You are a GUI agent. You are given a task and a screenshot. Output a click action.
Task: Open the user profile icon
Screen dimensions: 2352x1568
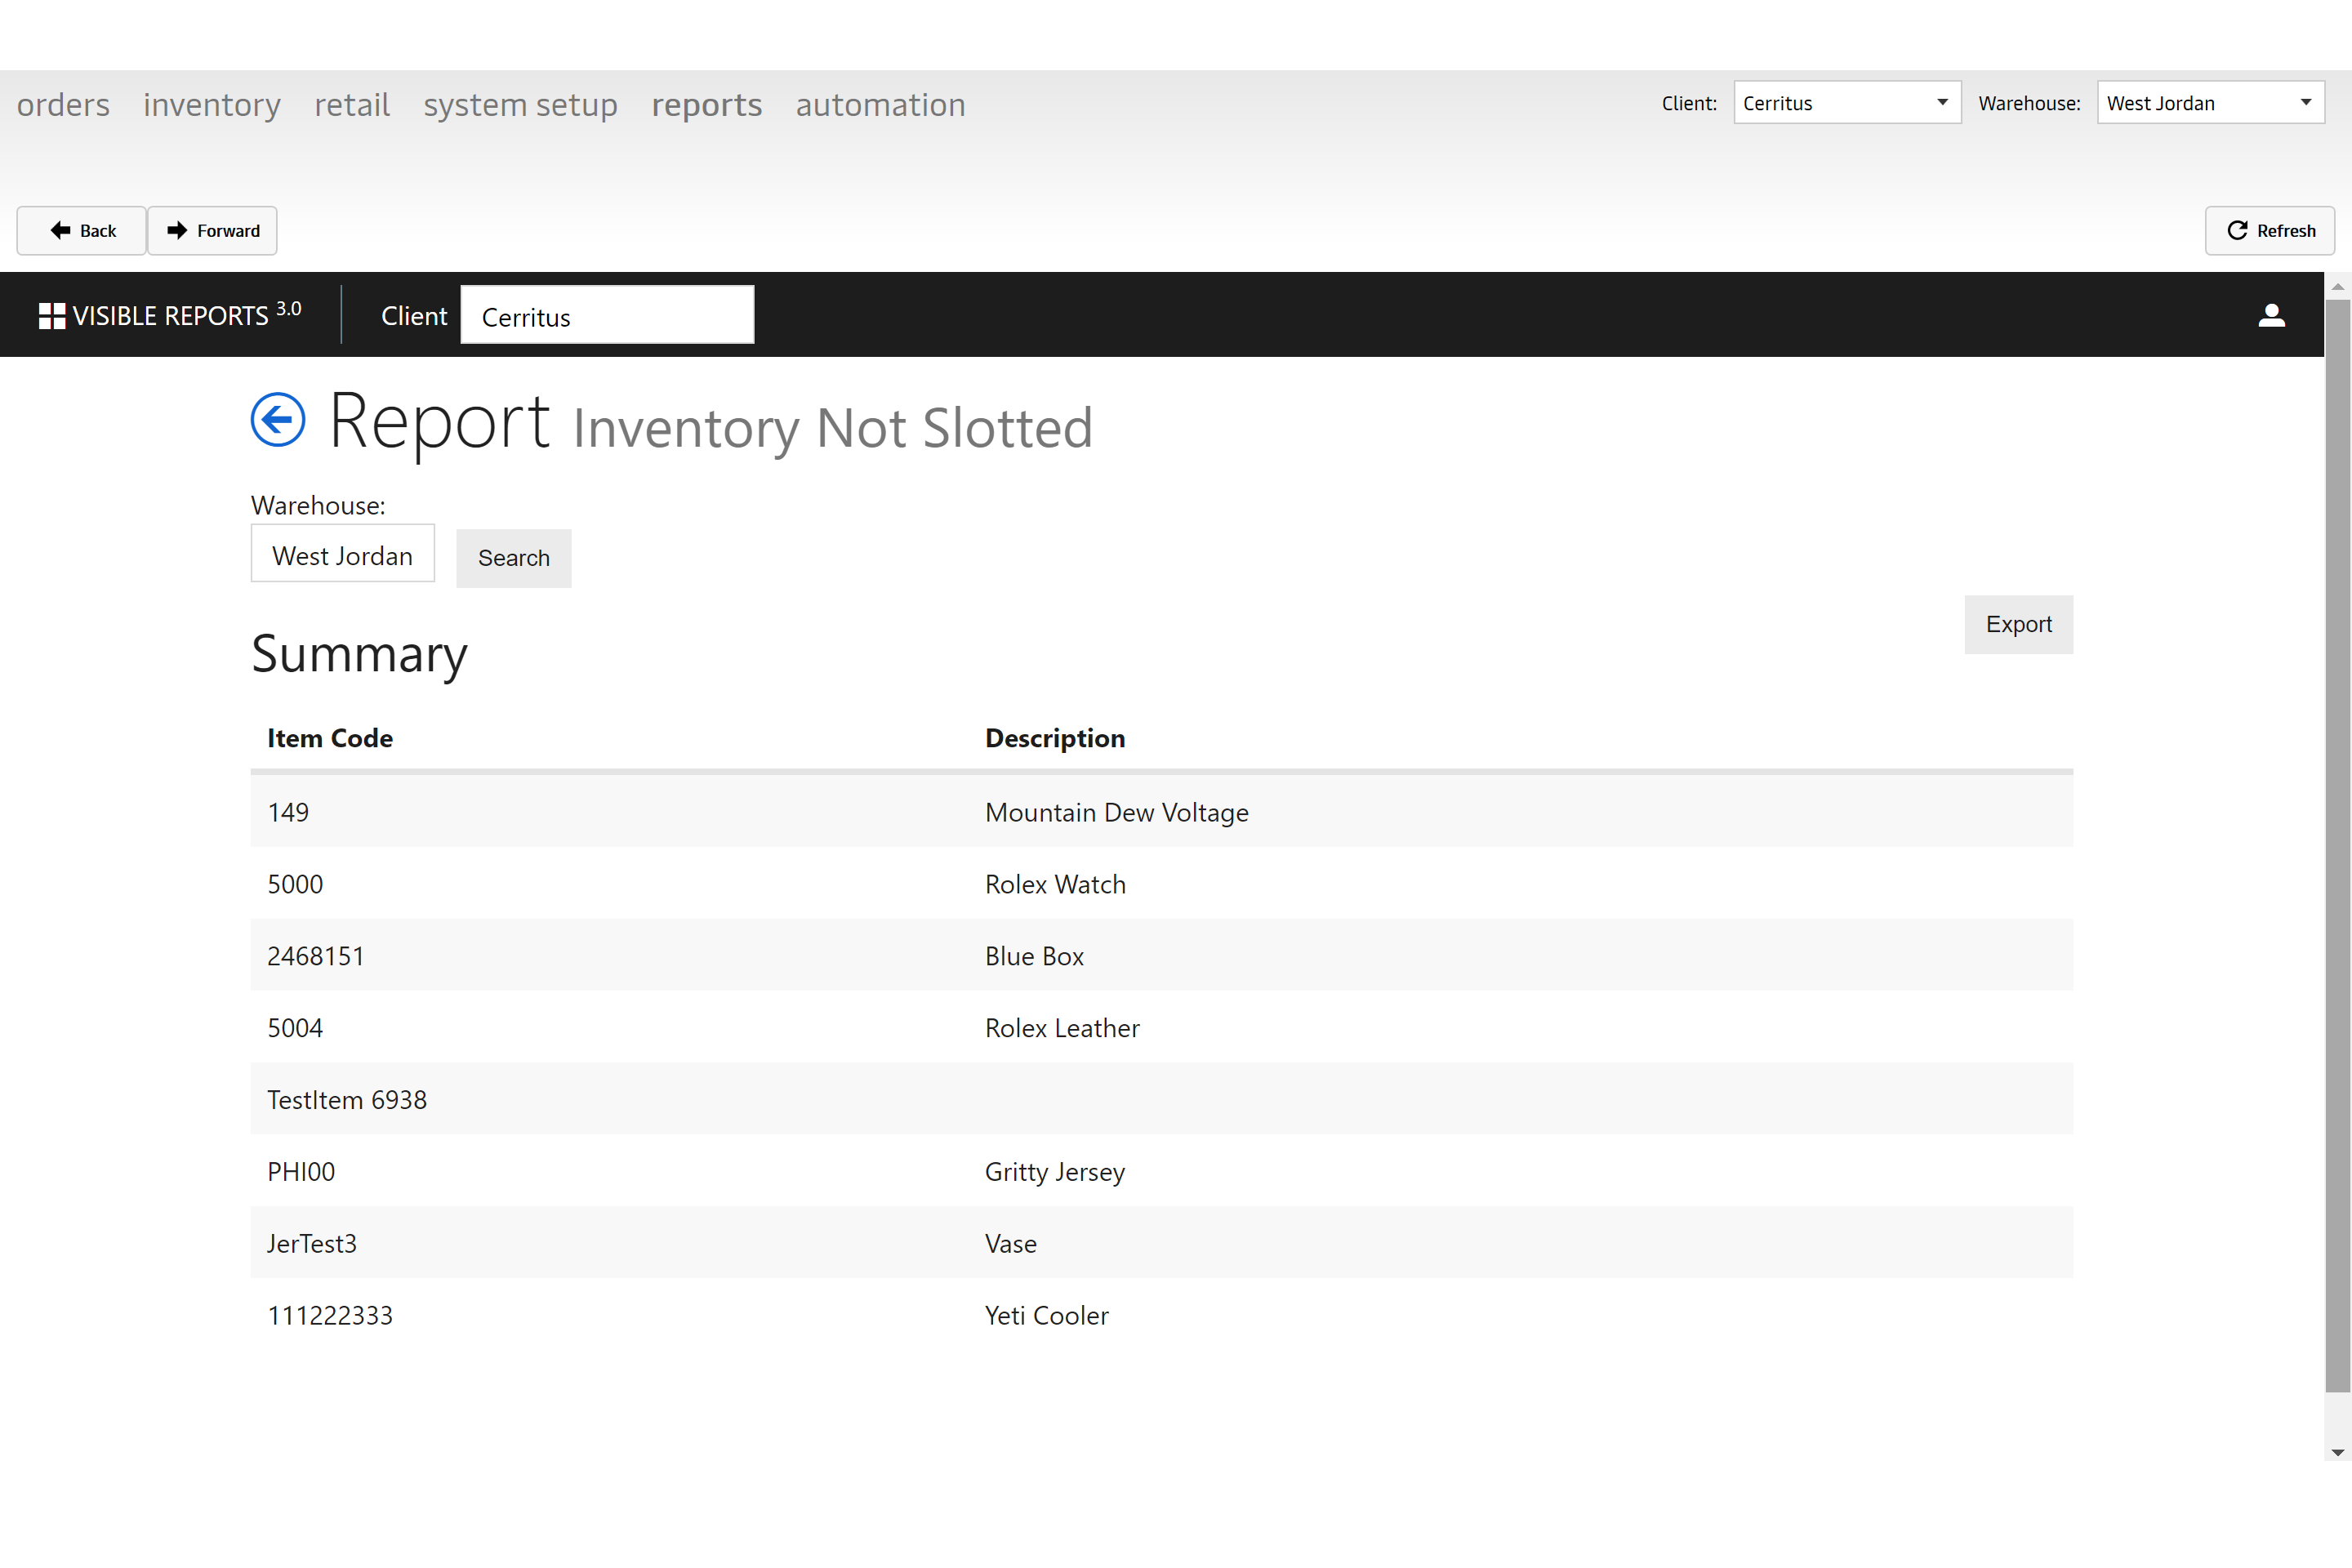coord(2272,315)
